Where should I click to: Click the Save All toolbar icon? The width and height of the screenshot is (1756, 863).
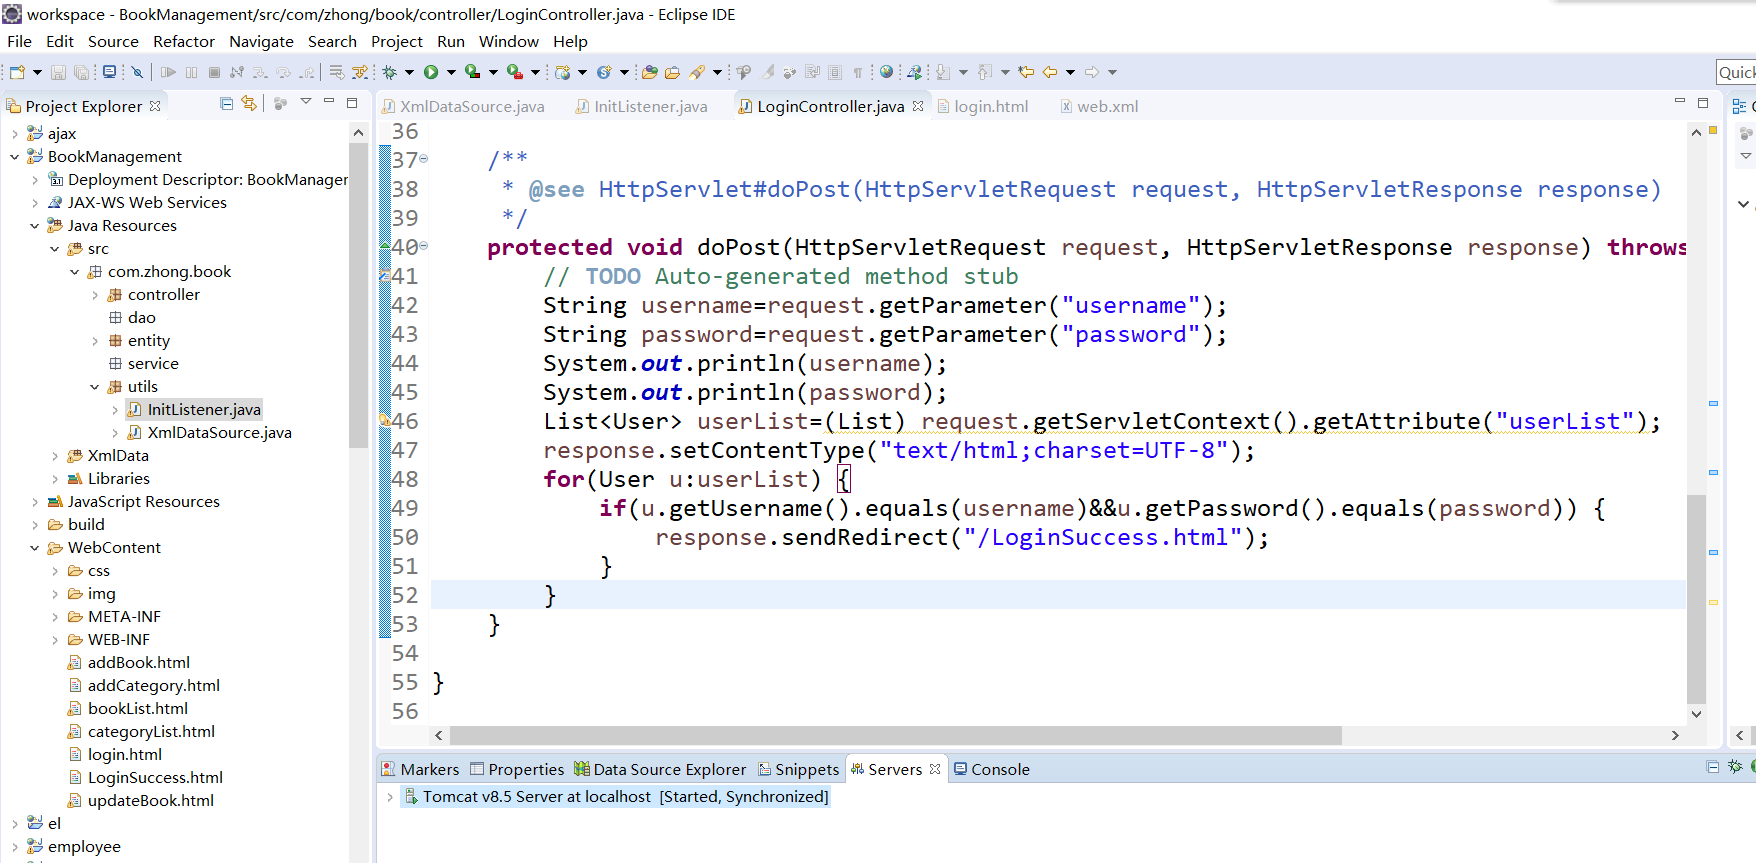[x=81, y=72]
